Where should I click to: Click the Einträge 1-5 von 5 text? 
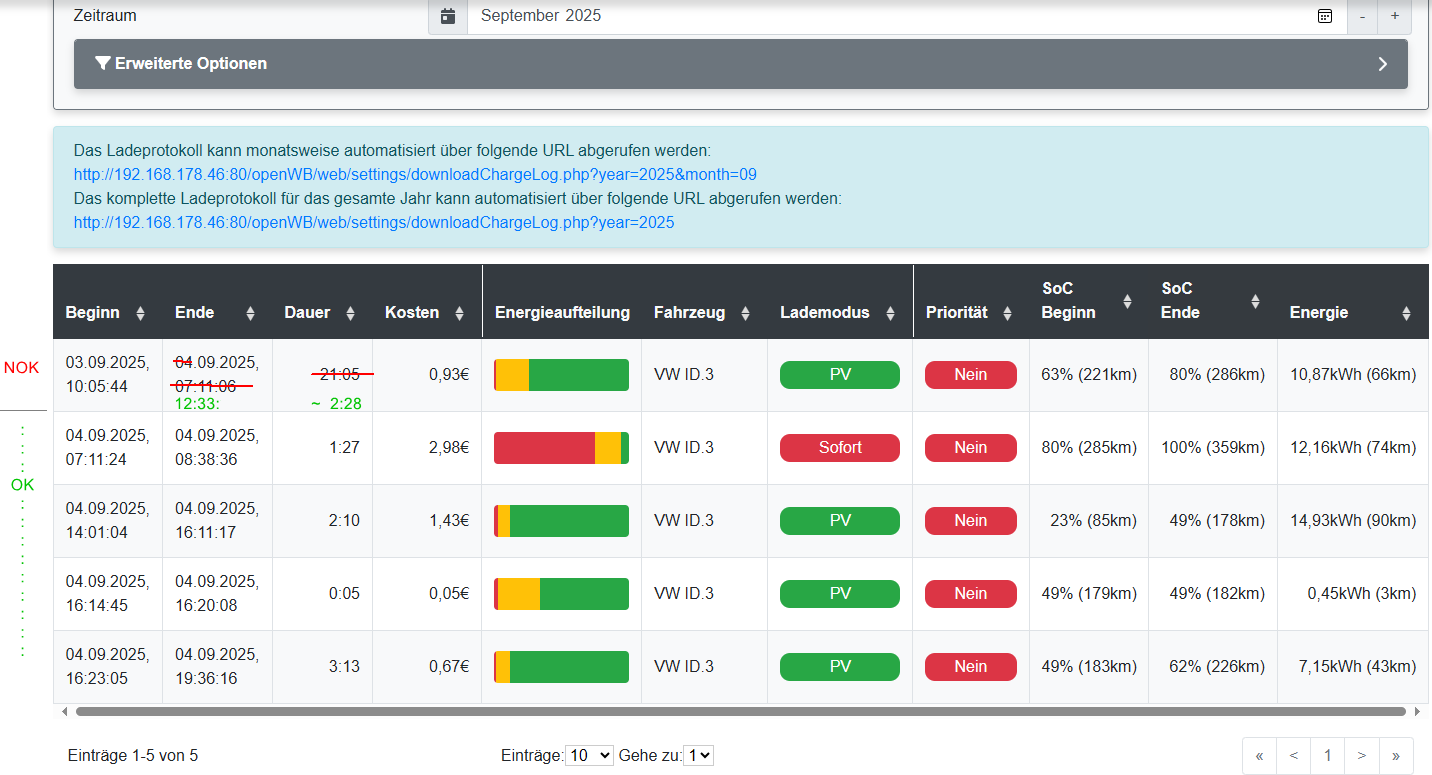click(x=133, y=756)
